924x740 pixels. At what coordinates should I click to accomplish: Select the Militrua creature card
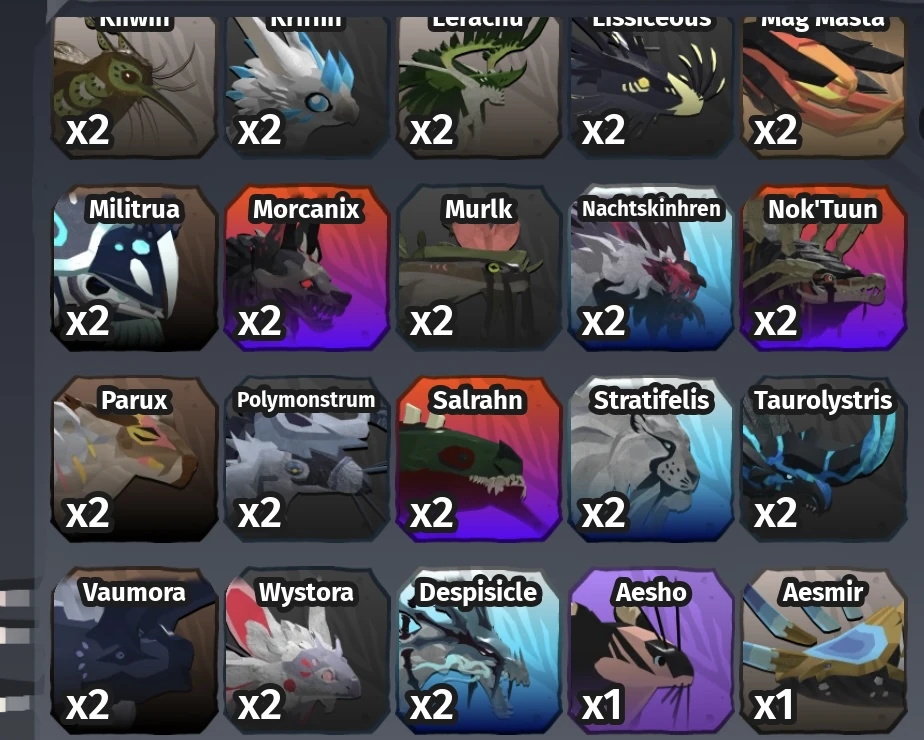pyautogui.click(x=134, y=268)
